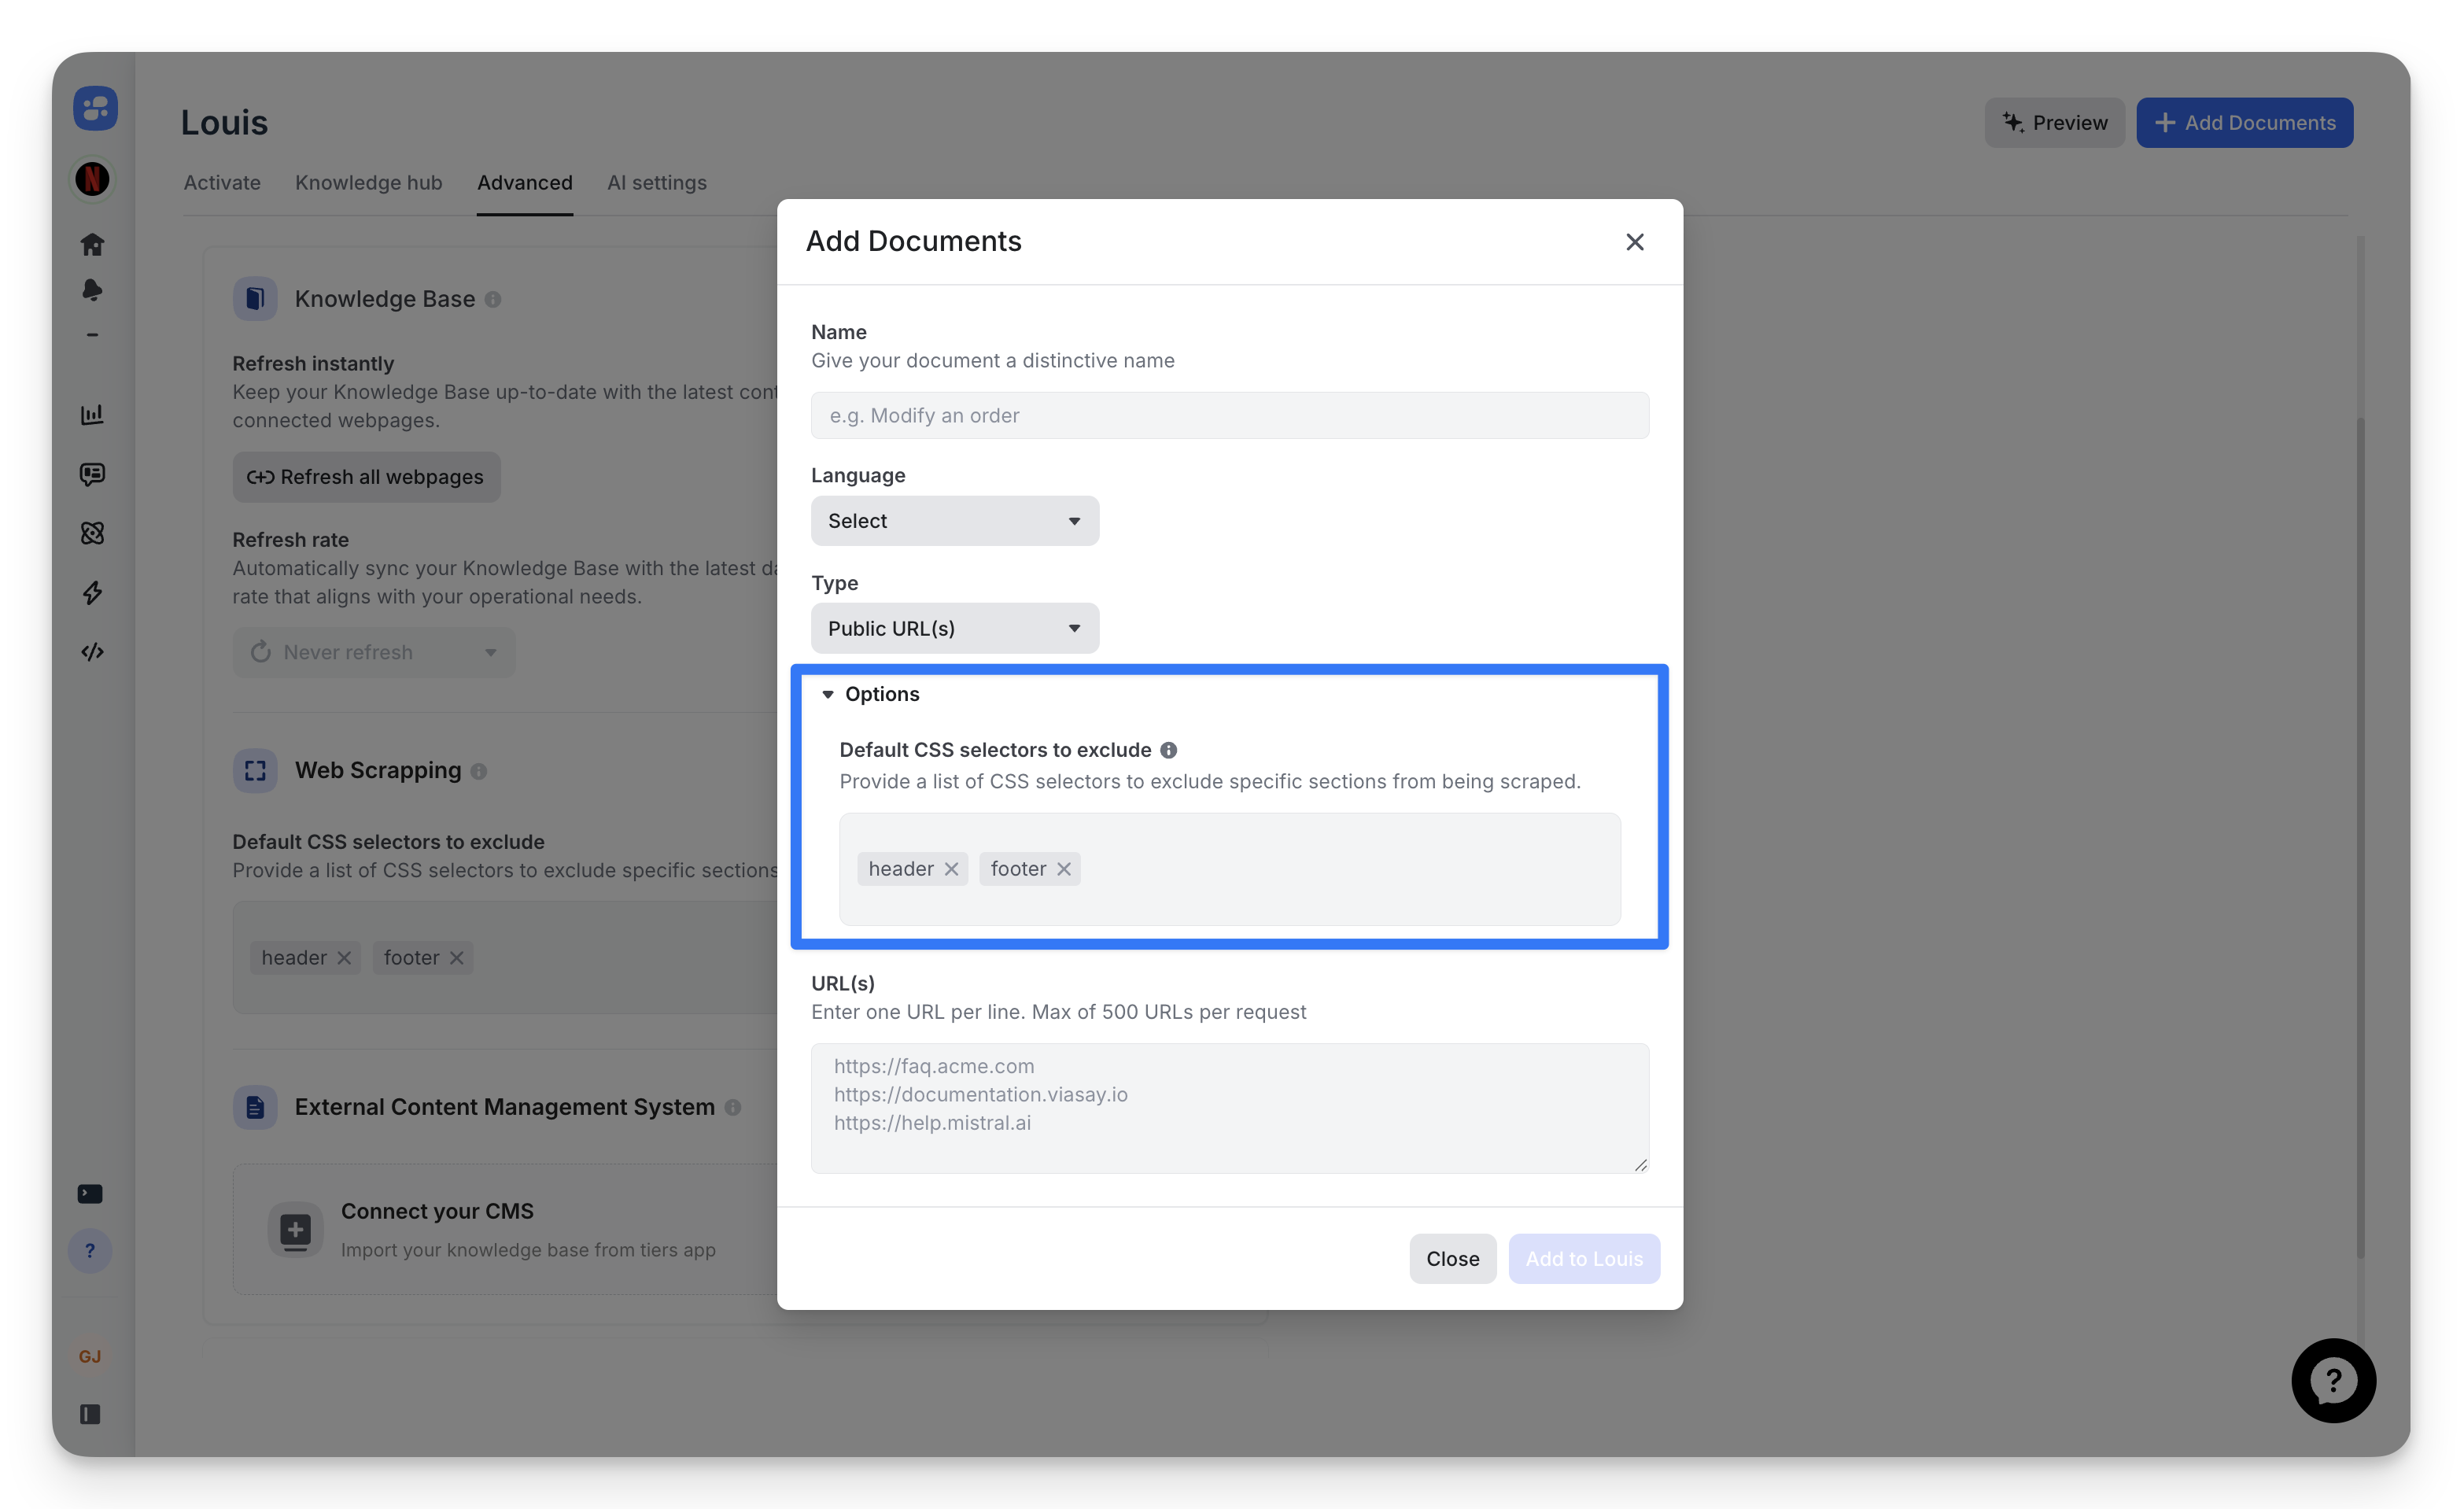The height and width of the screenshot is (1509, 2464).
Task: Click the URL(s) text area
Action: click(1229, 1108)
